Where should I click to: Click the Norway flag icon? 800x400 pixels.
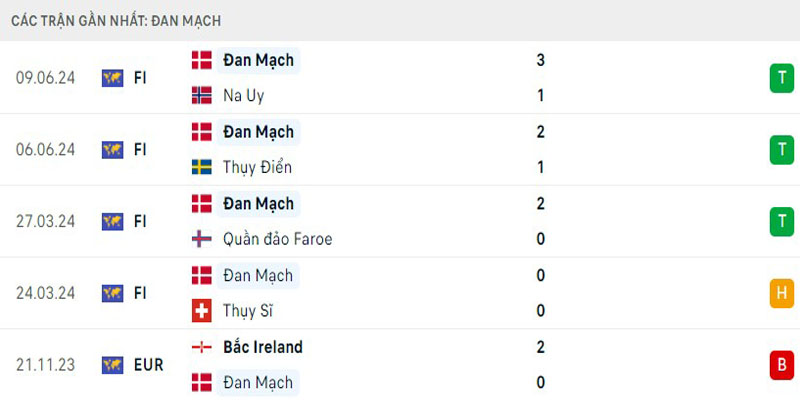201,96
